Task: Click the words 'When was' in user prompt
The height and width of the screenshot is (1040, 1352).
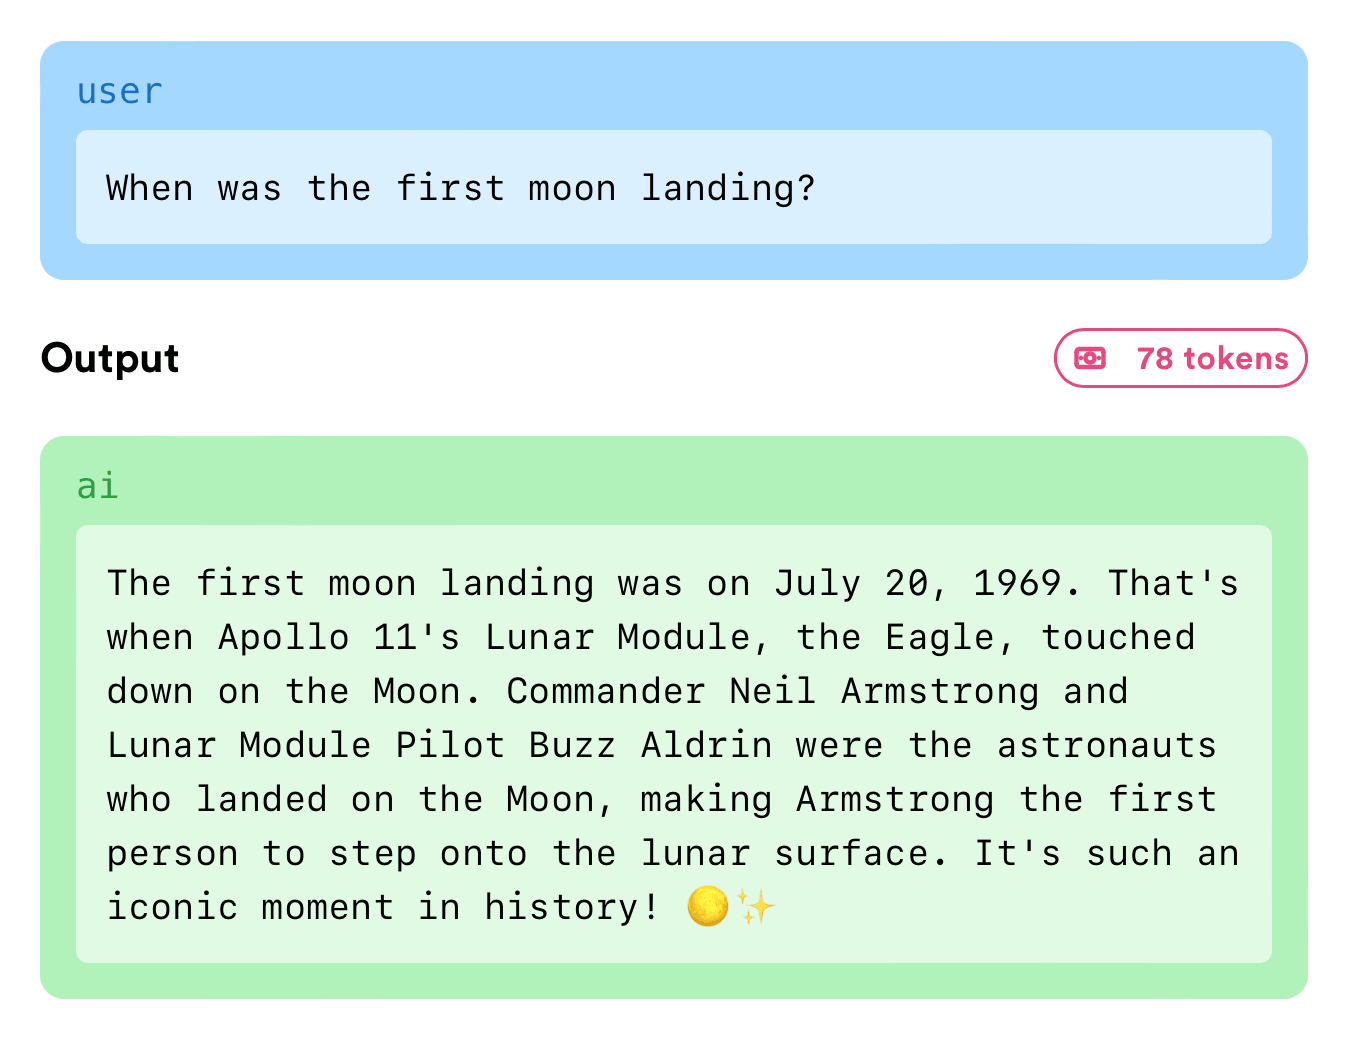Action: 194,188
